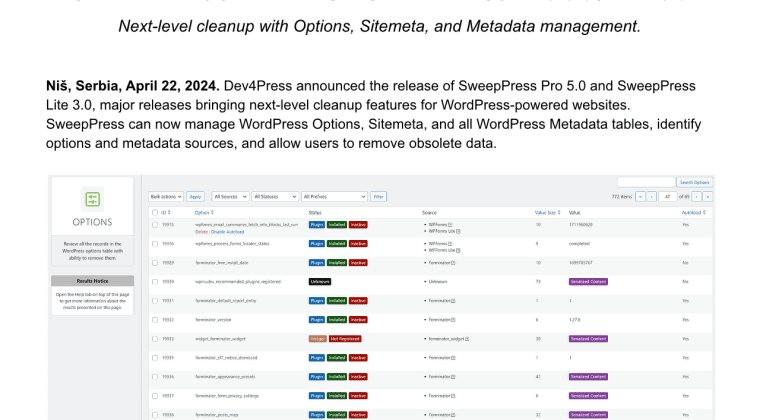
Task: Open the All Statuses filter dropdown
Action: pyautogui.click(x=275, y=197)
